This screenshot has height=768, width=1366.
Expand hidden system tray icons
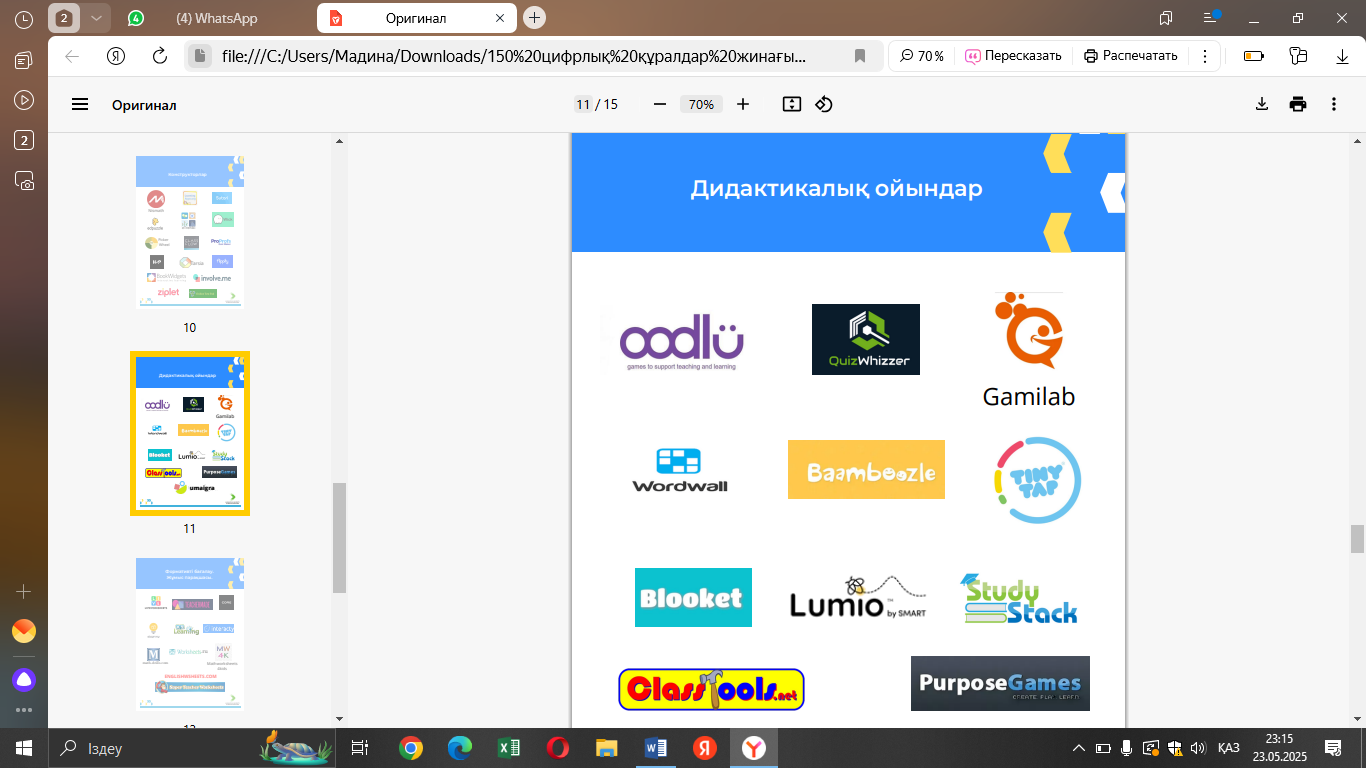click(x=1079, y=748)
